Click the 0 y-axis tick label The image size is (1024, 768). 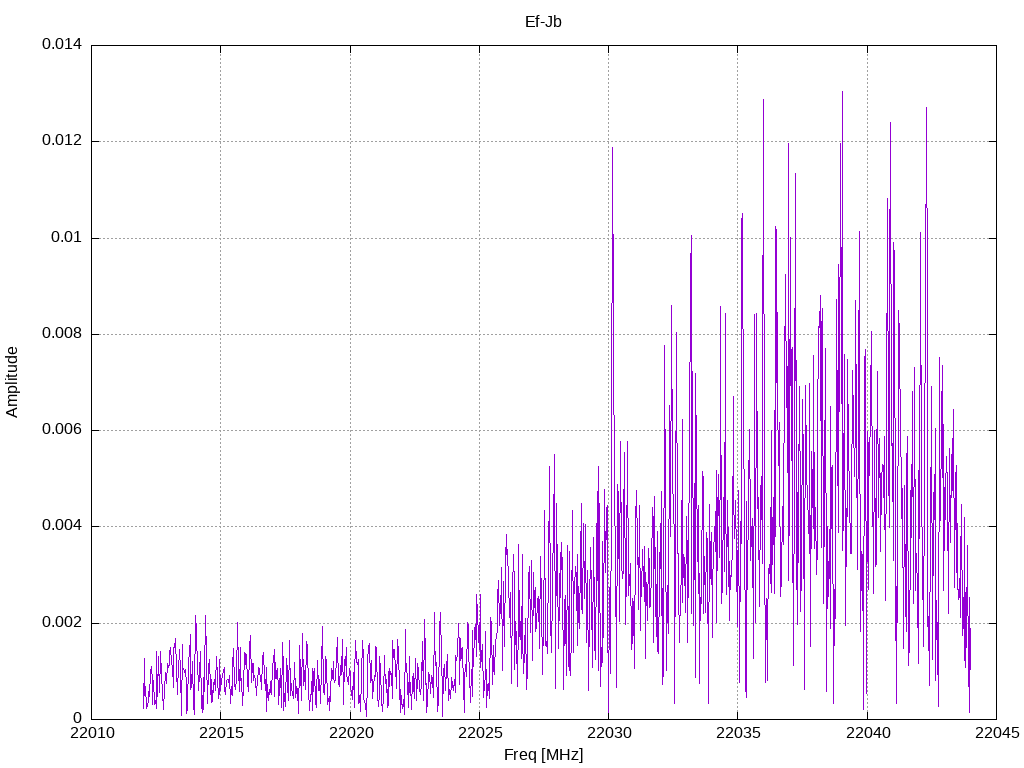tap(78, 718)
